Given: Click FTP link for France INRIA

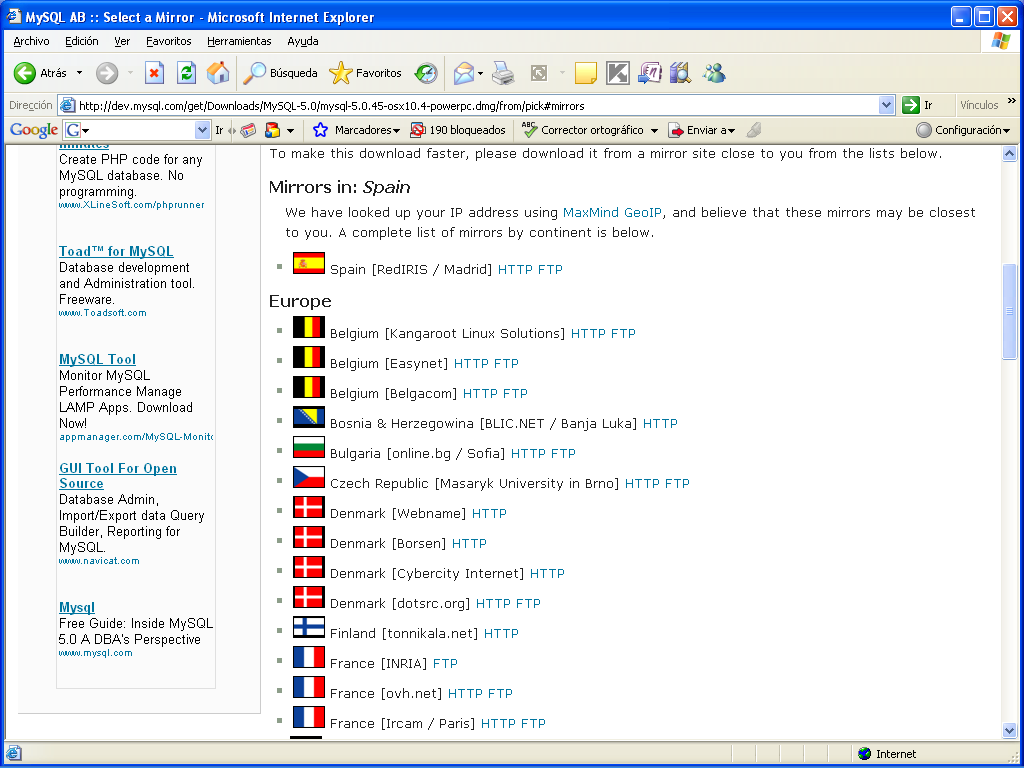Looking at the screenshot, I should click(445, 664).
